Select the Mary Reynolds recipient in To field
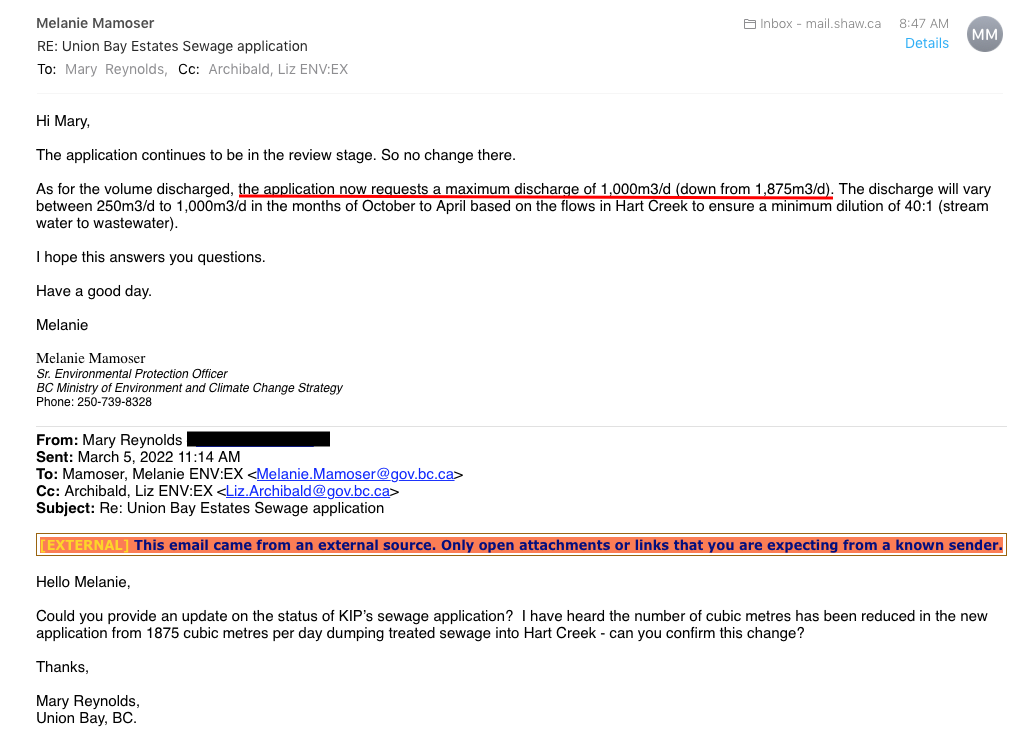This screenshot has width=1030, height=756. [x=116, y=70]
